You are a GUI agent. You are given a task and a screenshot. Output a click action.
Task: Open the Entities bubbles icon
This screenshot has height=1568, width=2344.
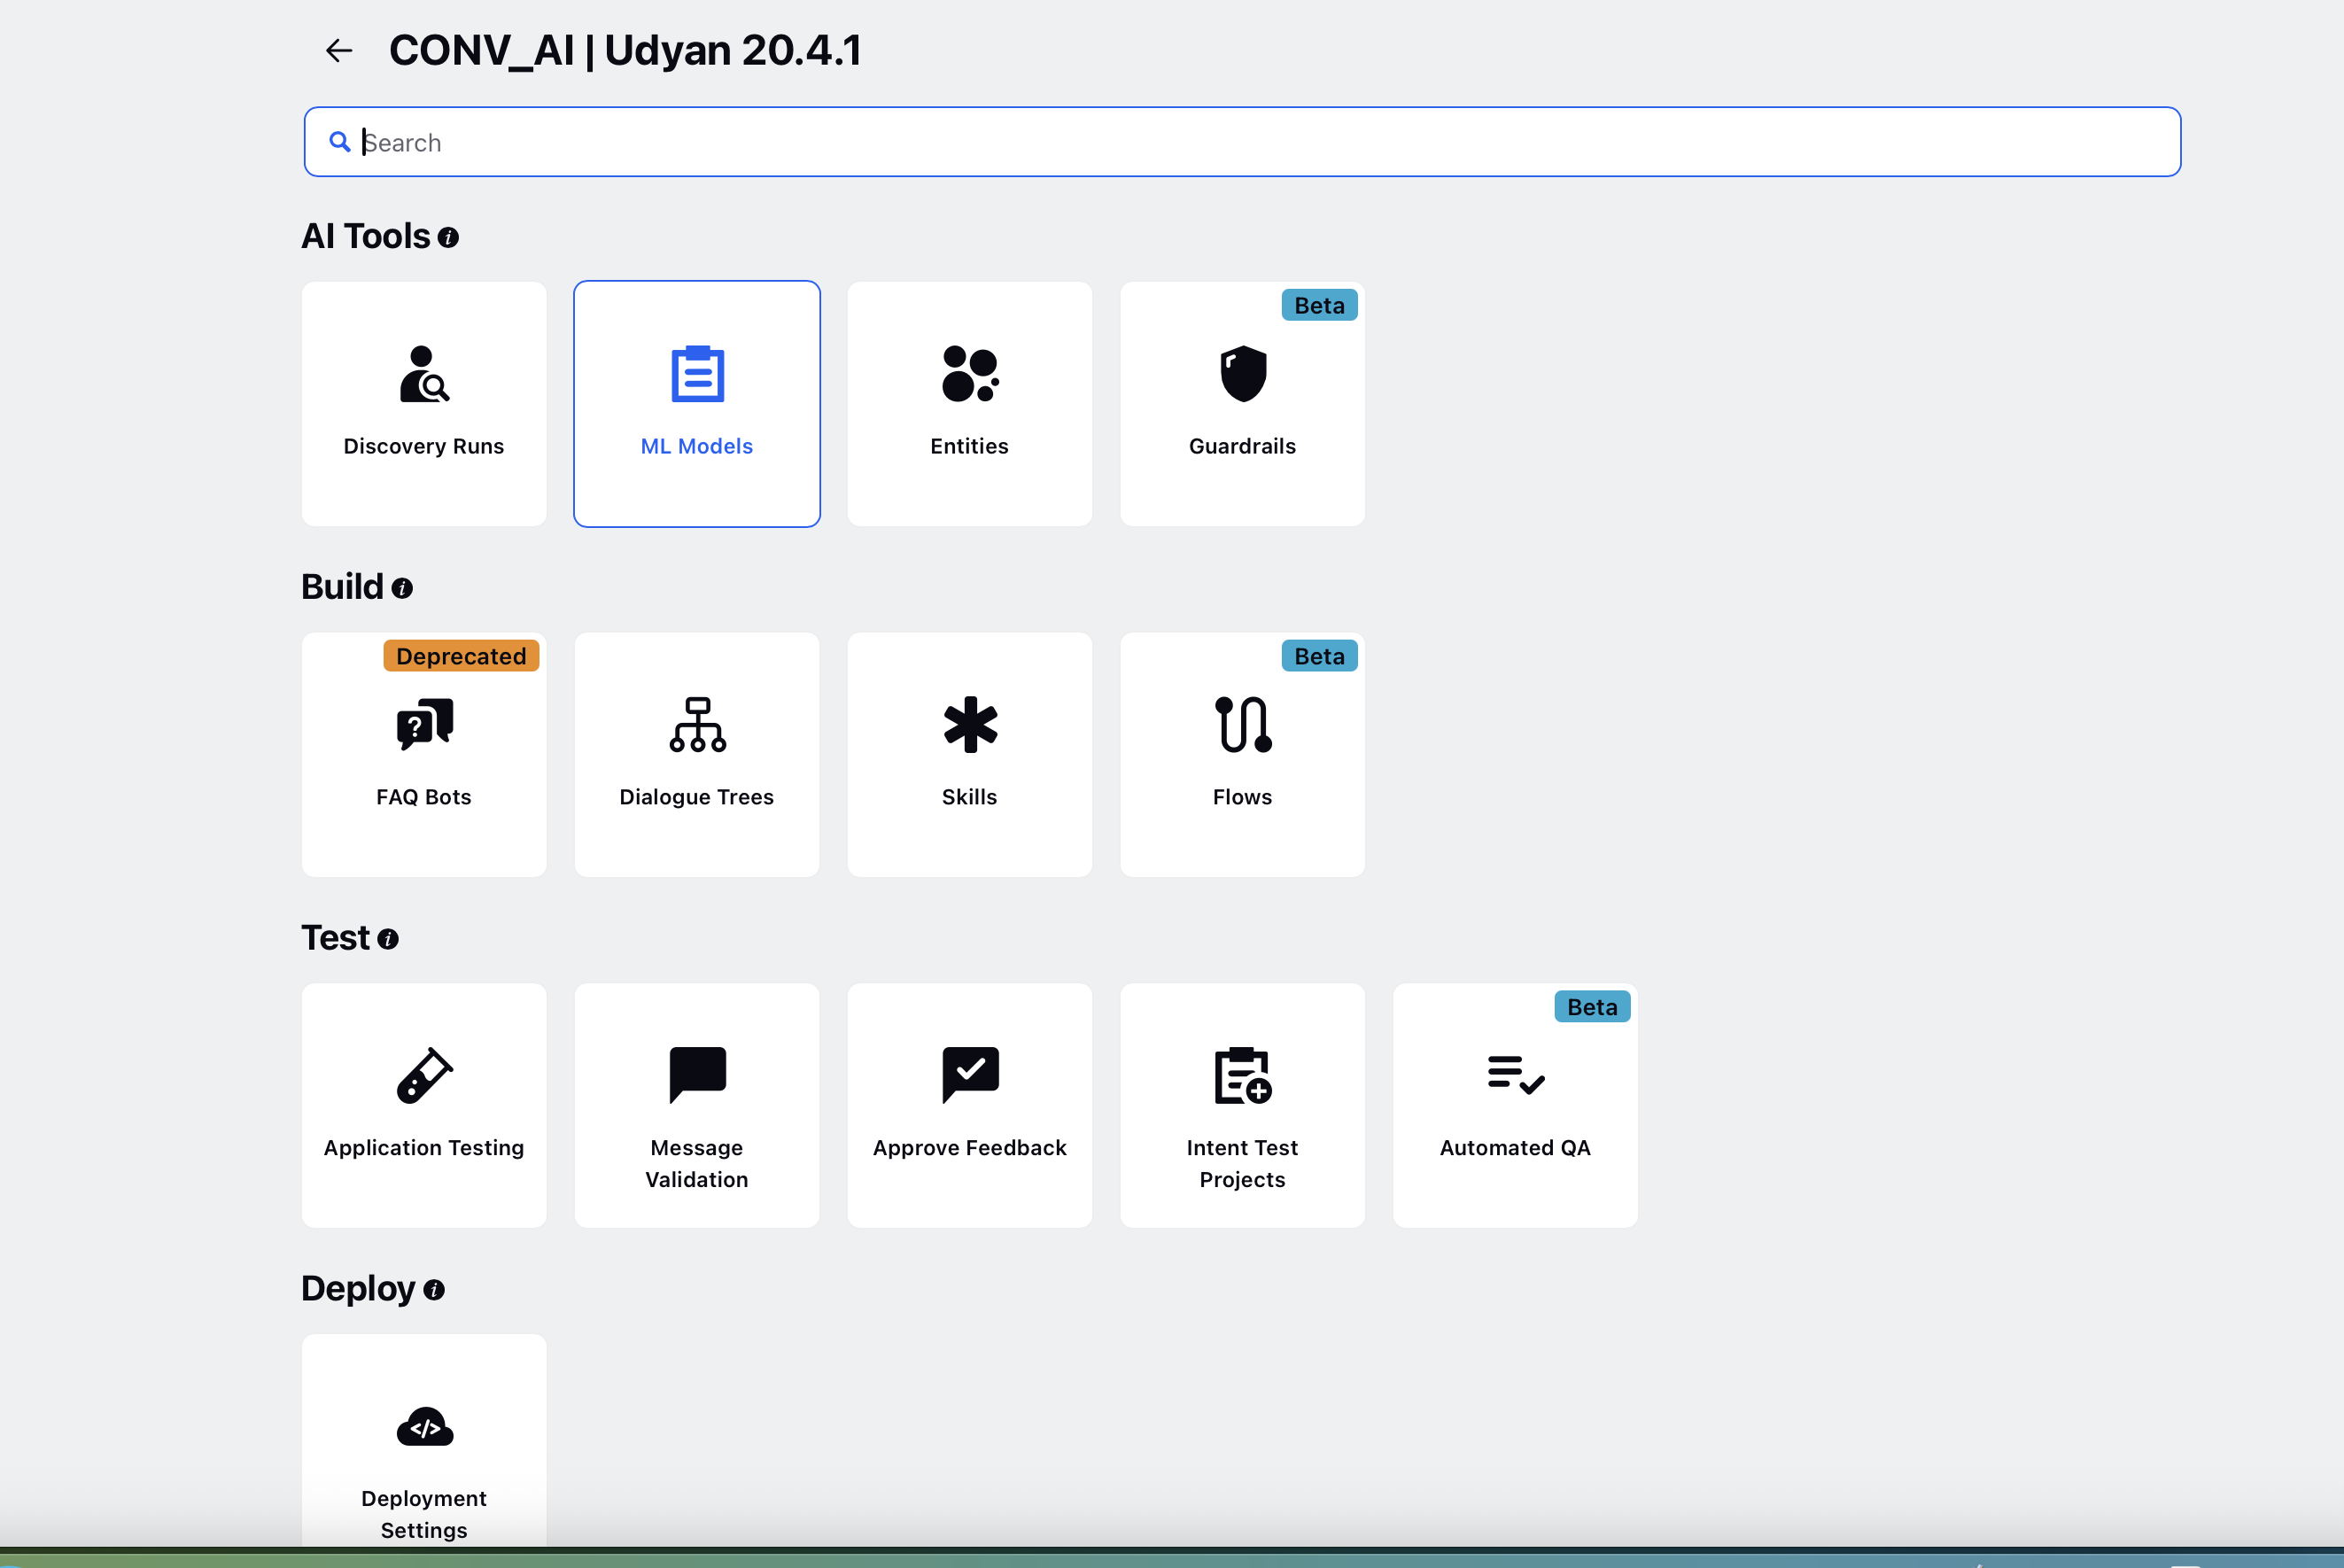pyautogui.click(x=970, y=374)
